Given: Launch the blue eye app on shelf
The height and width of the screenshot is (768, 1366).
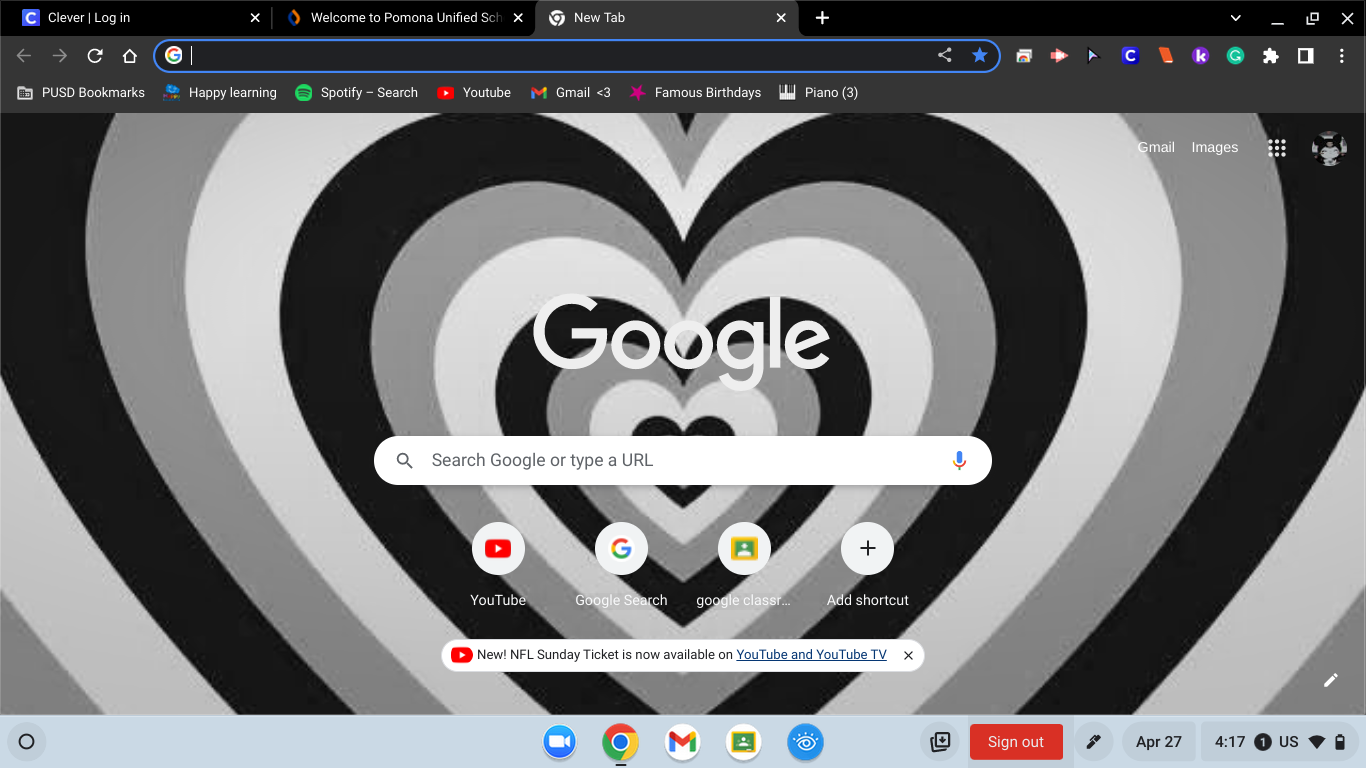Looking at the screenshot, I should click(x=805, y=742).
